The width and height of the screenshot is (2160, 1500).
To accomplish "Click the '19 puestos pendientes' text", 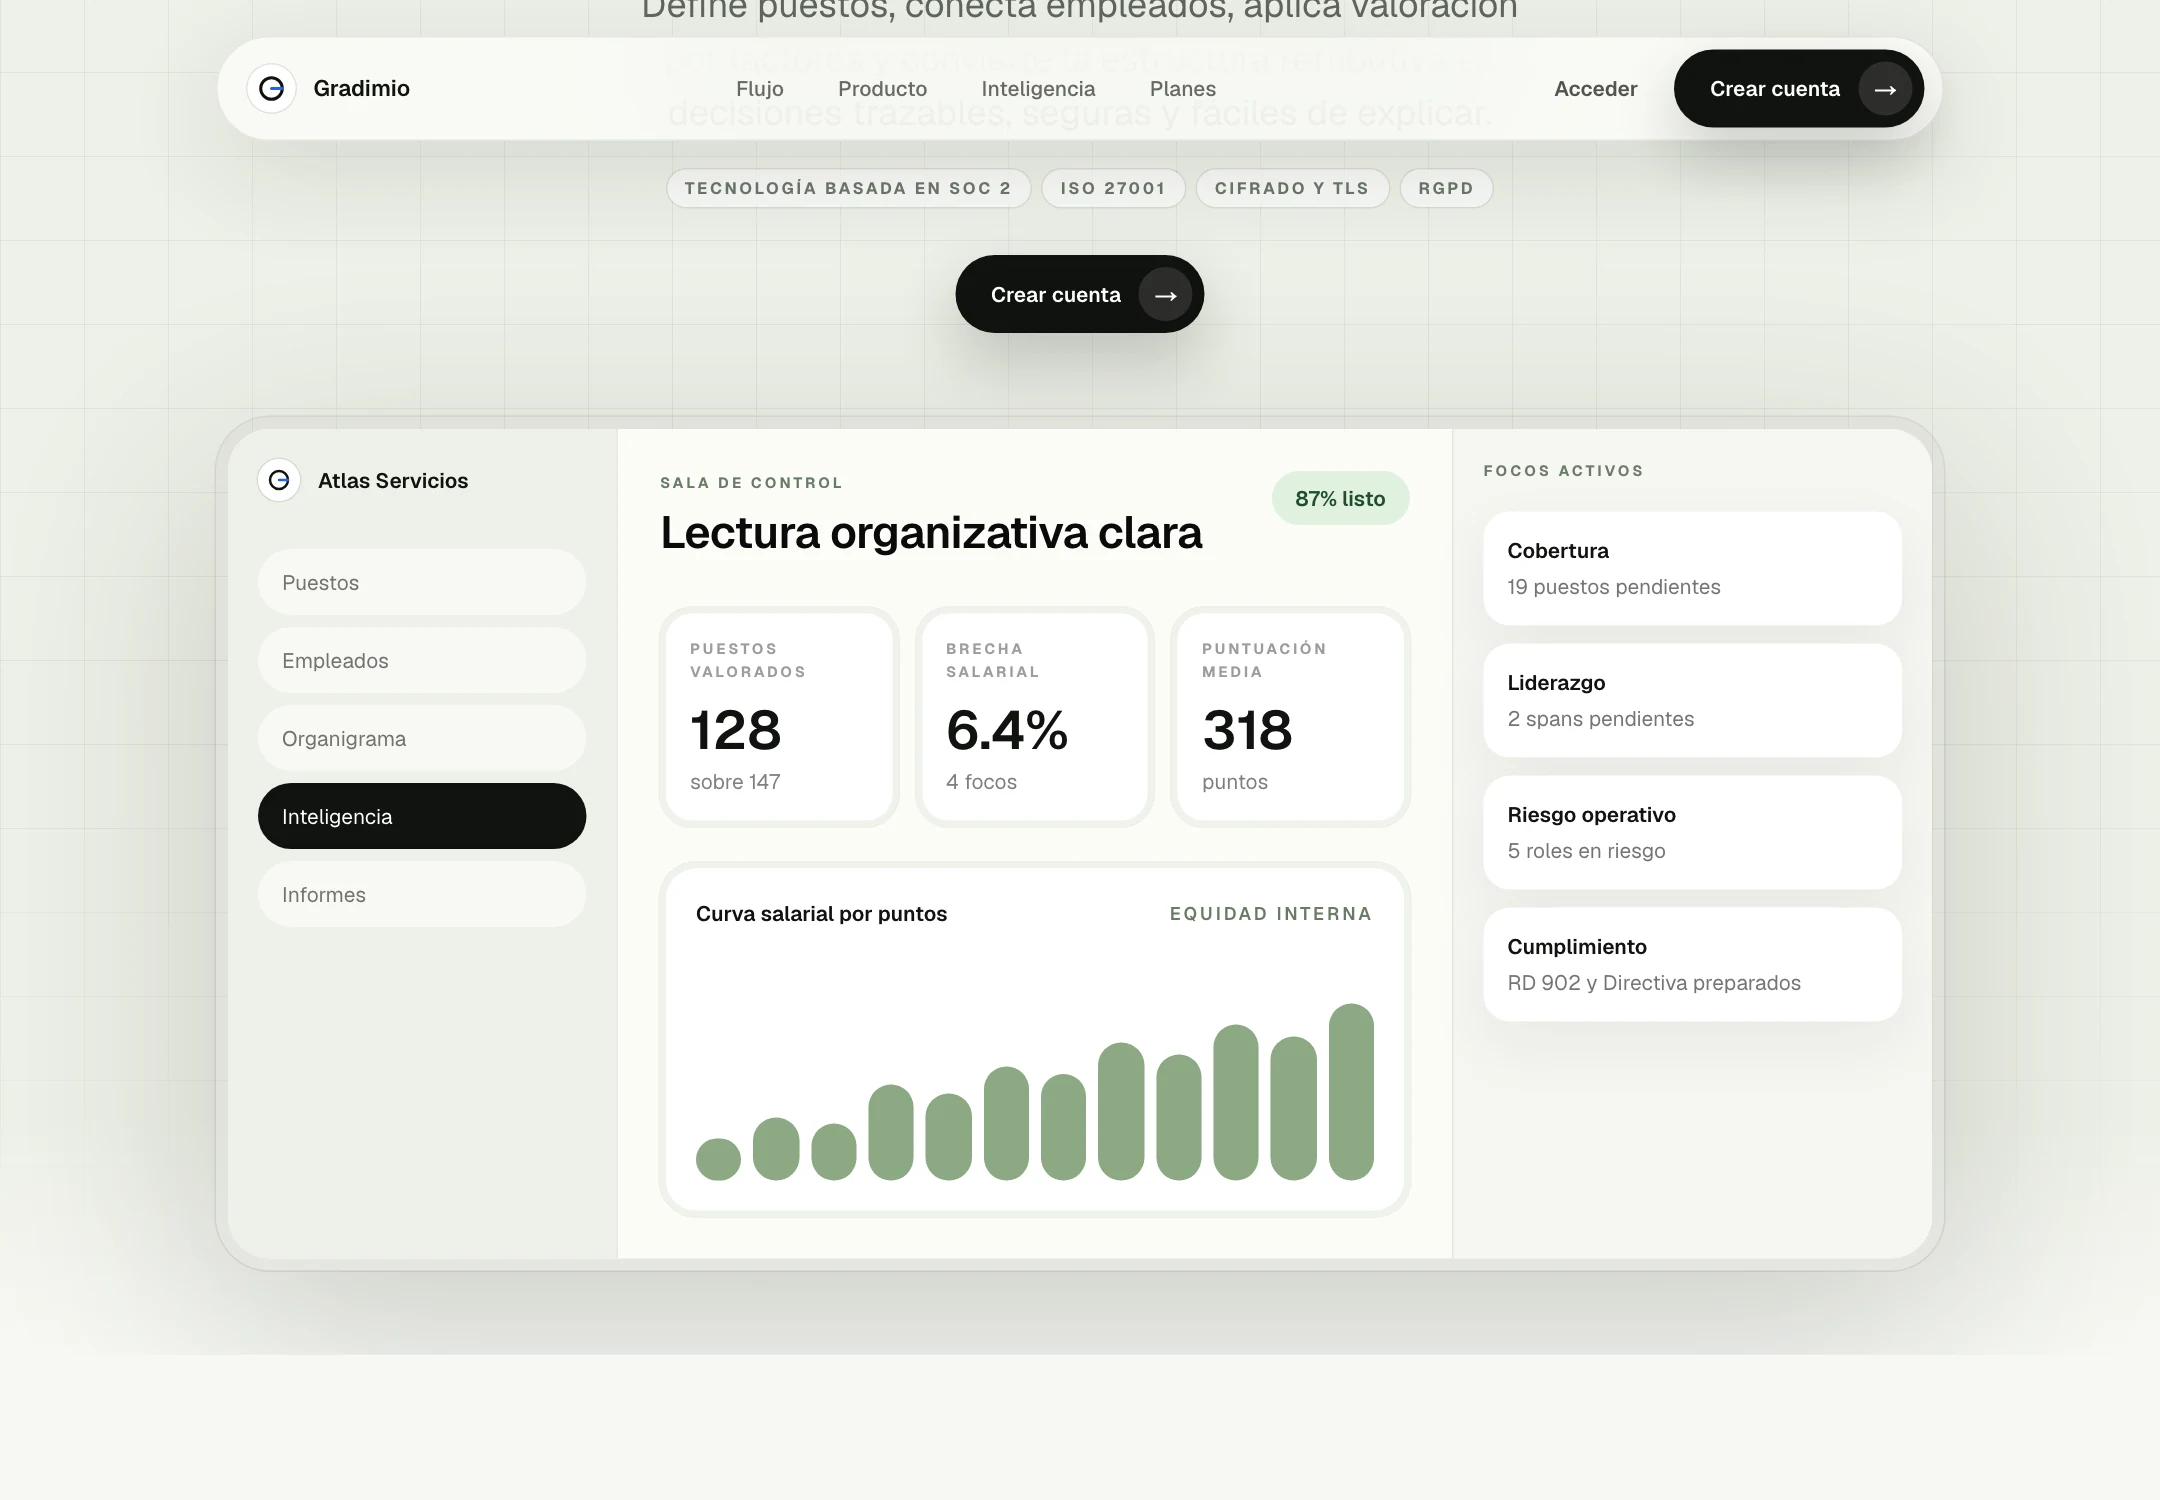I will [1614, 587].
